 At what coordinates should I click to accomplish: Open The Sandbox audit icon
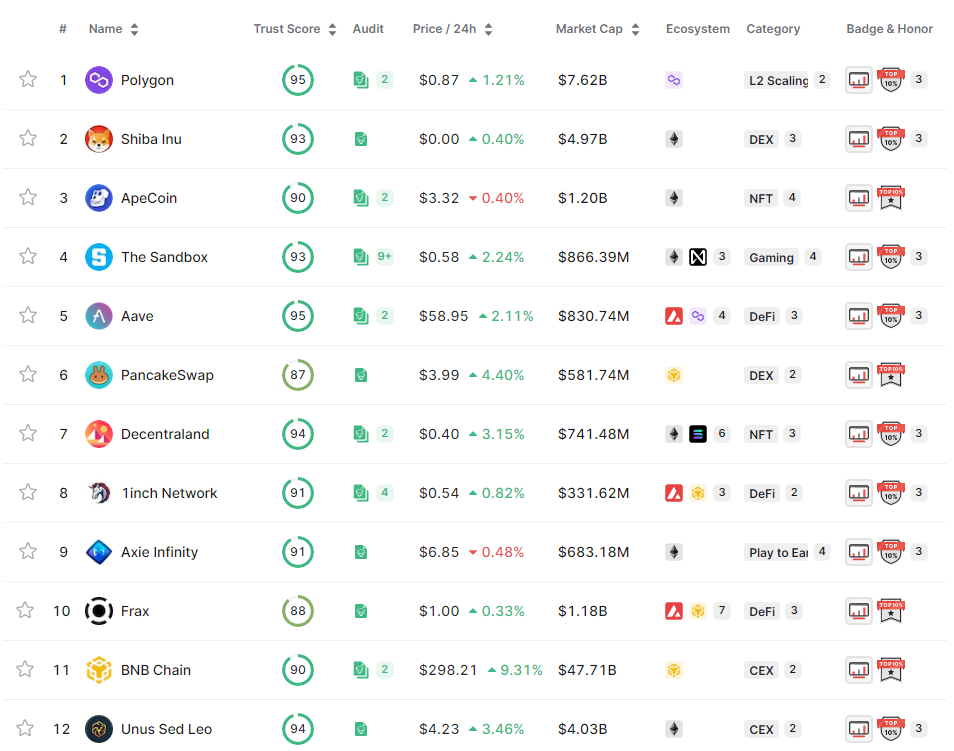[361, 257]
